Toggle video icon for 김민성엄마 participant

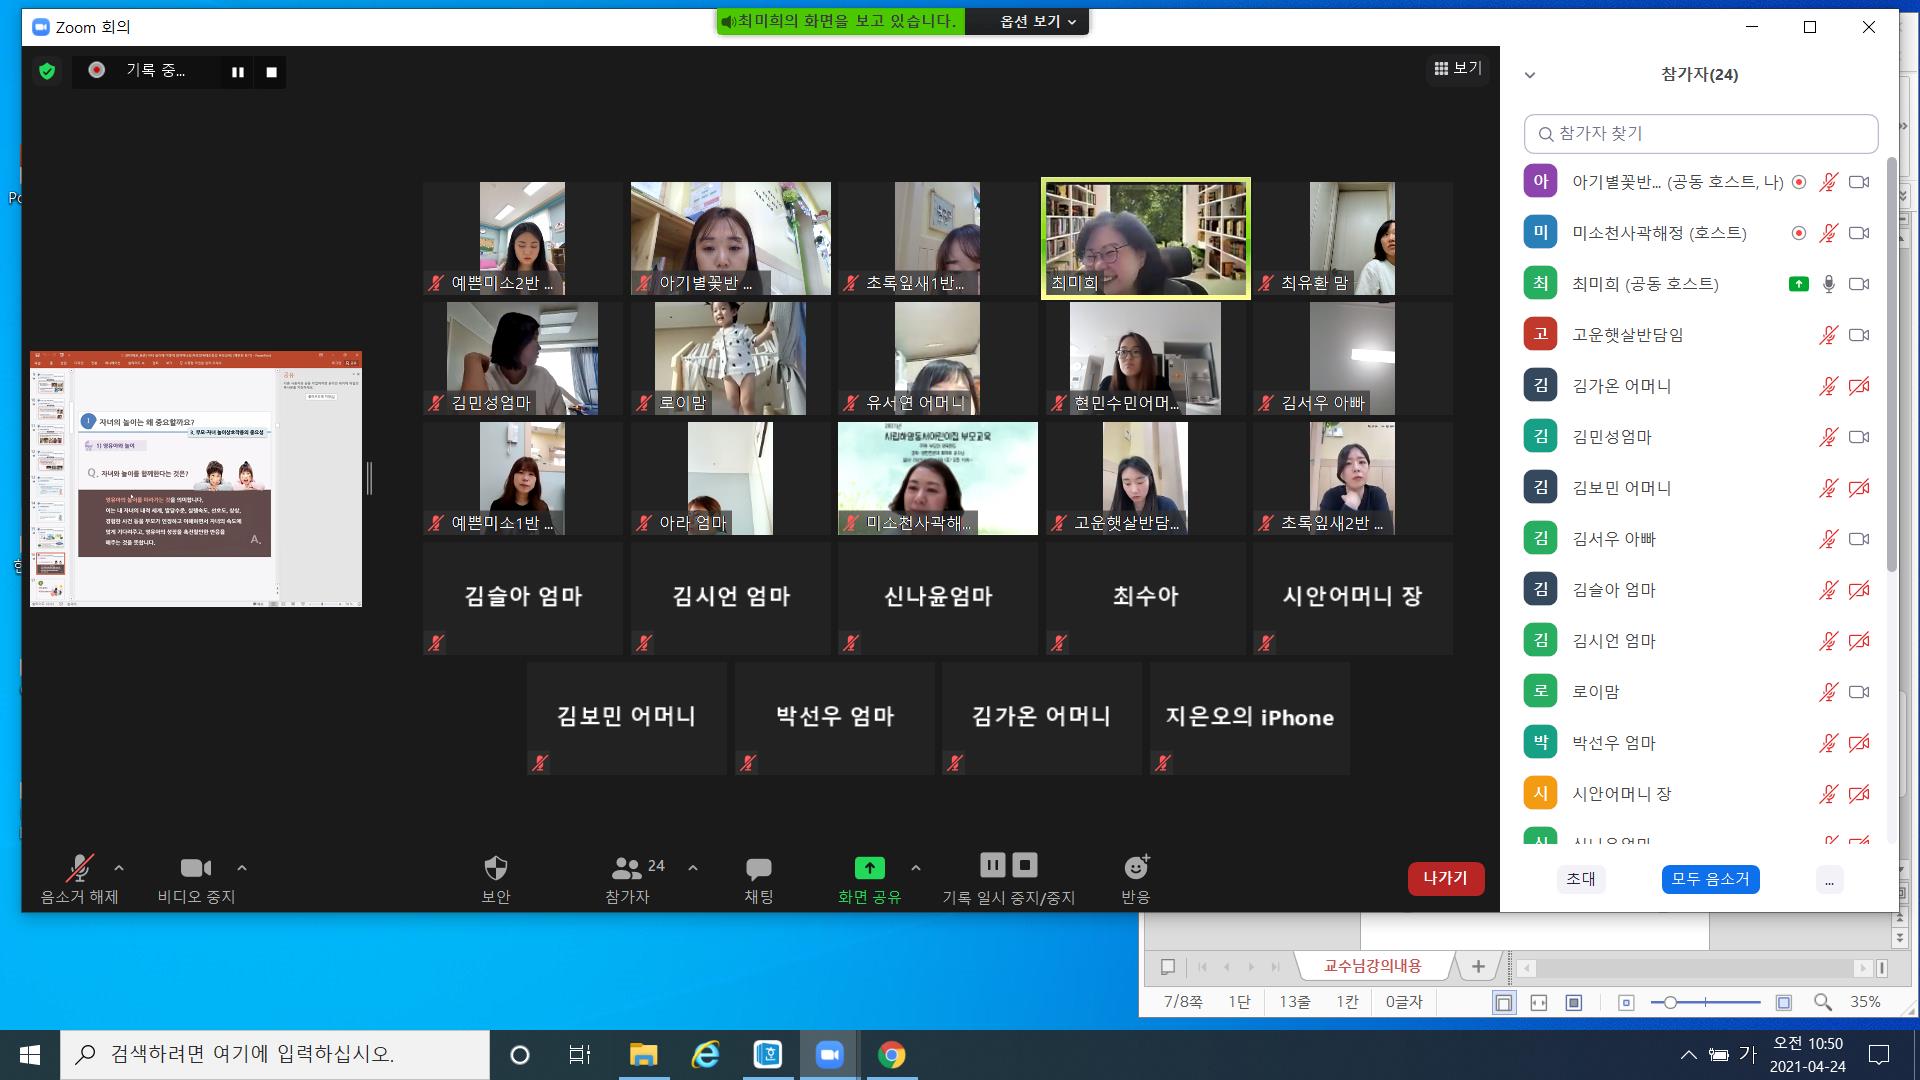(x=1859, y=437)
